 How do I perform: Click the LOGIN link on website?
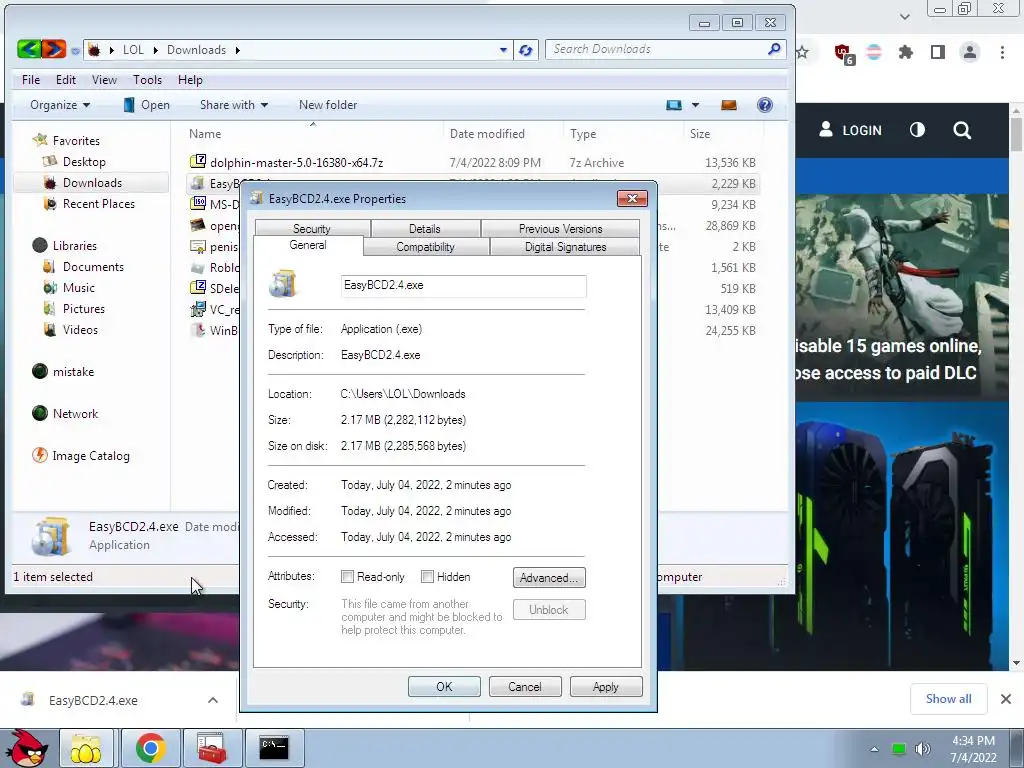coord(850,130)
